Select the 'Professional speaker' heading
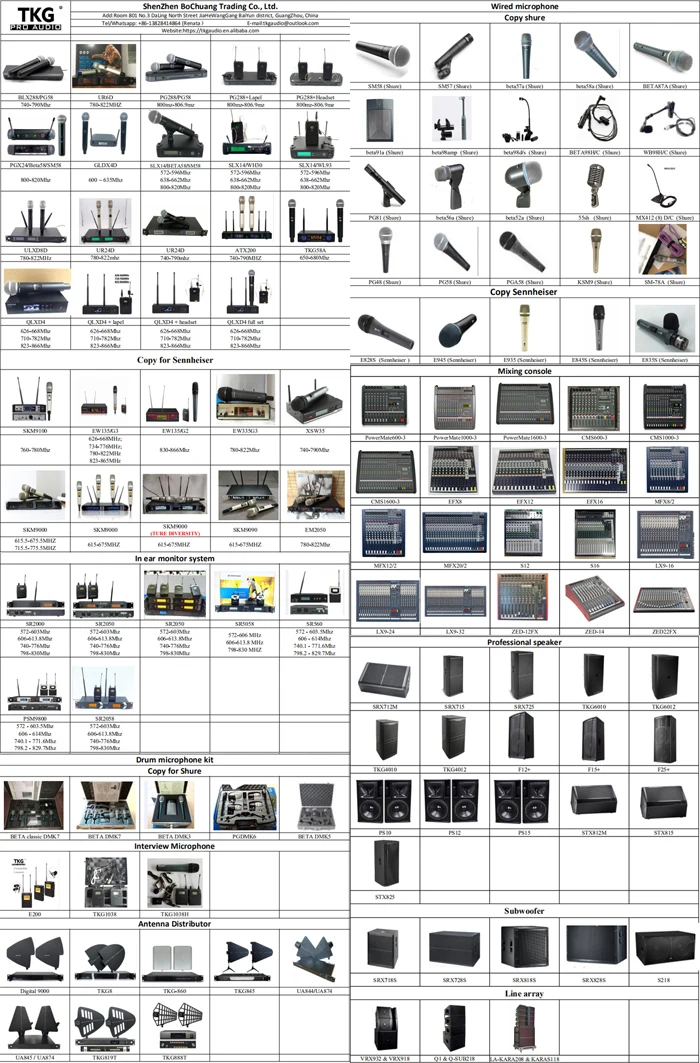Screen dimensions: 700x1063 [524, 642]
